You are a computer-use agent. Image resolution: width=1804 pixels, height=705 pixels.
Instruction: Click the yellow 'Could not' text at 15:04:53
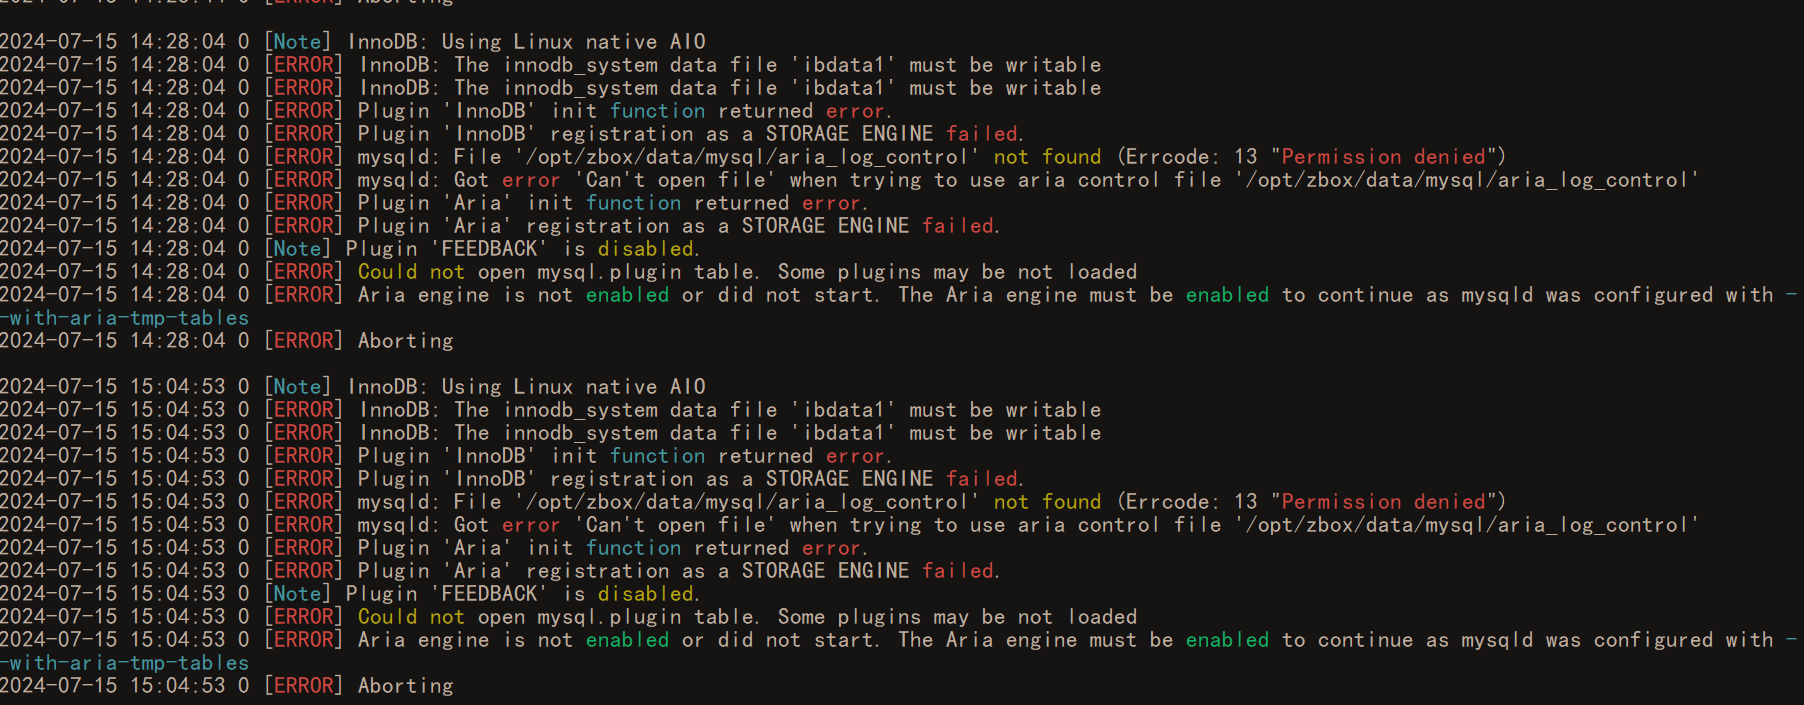point(411,617)
